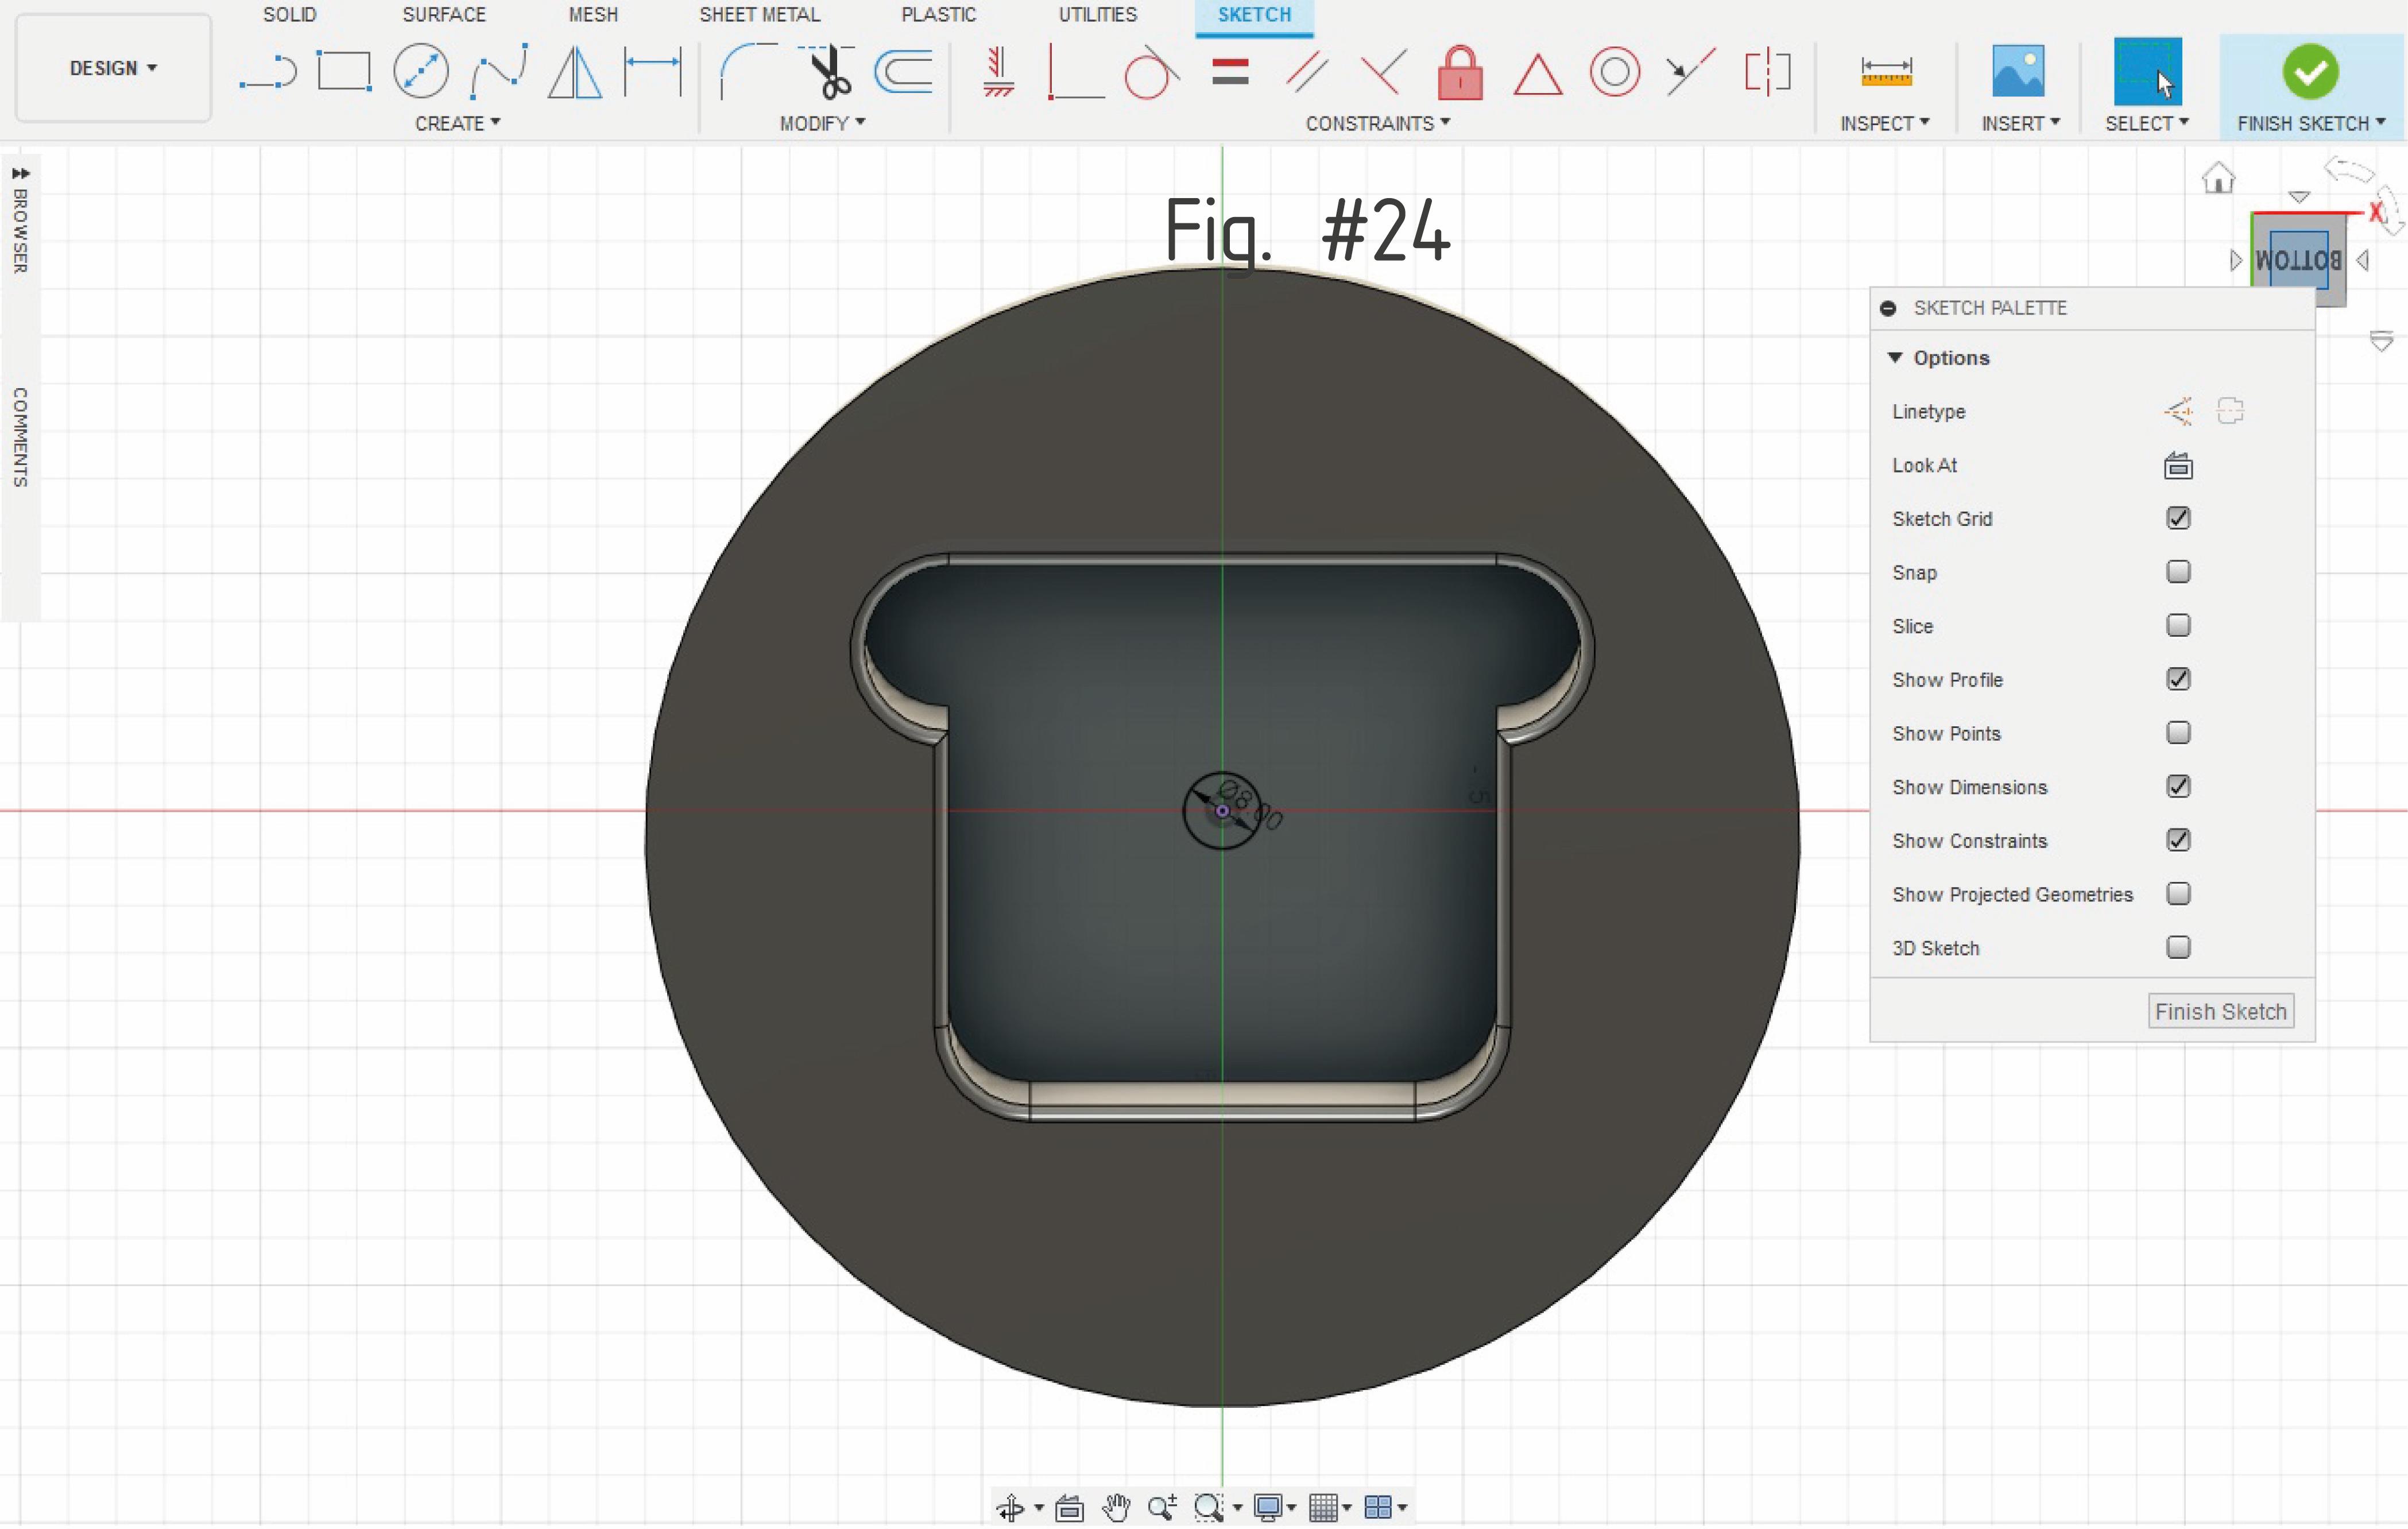Open the DESIGN workspace dropdown
This screenshot has height=1529, width=2408.
pyautogui.click(x=113, y=68)
